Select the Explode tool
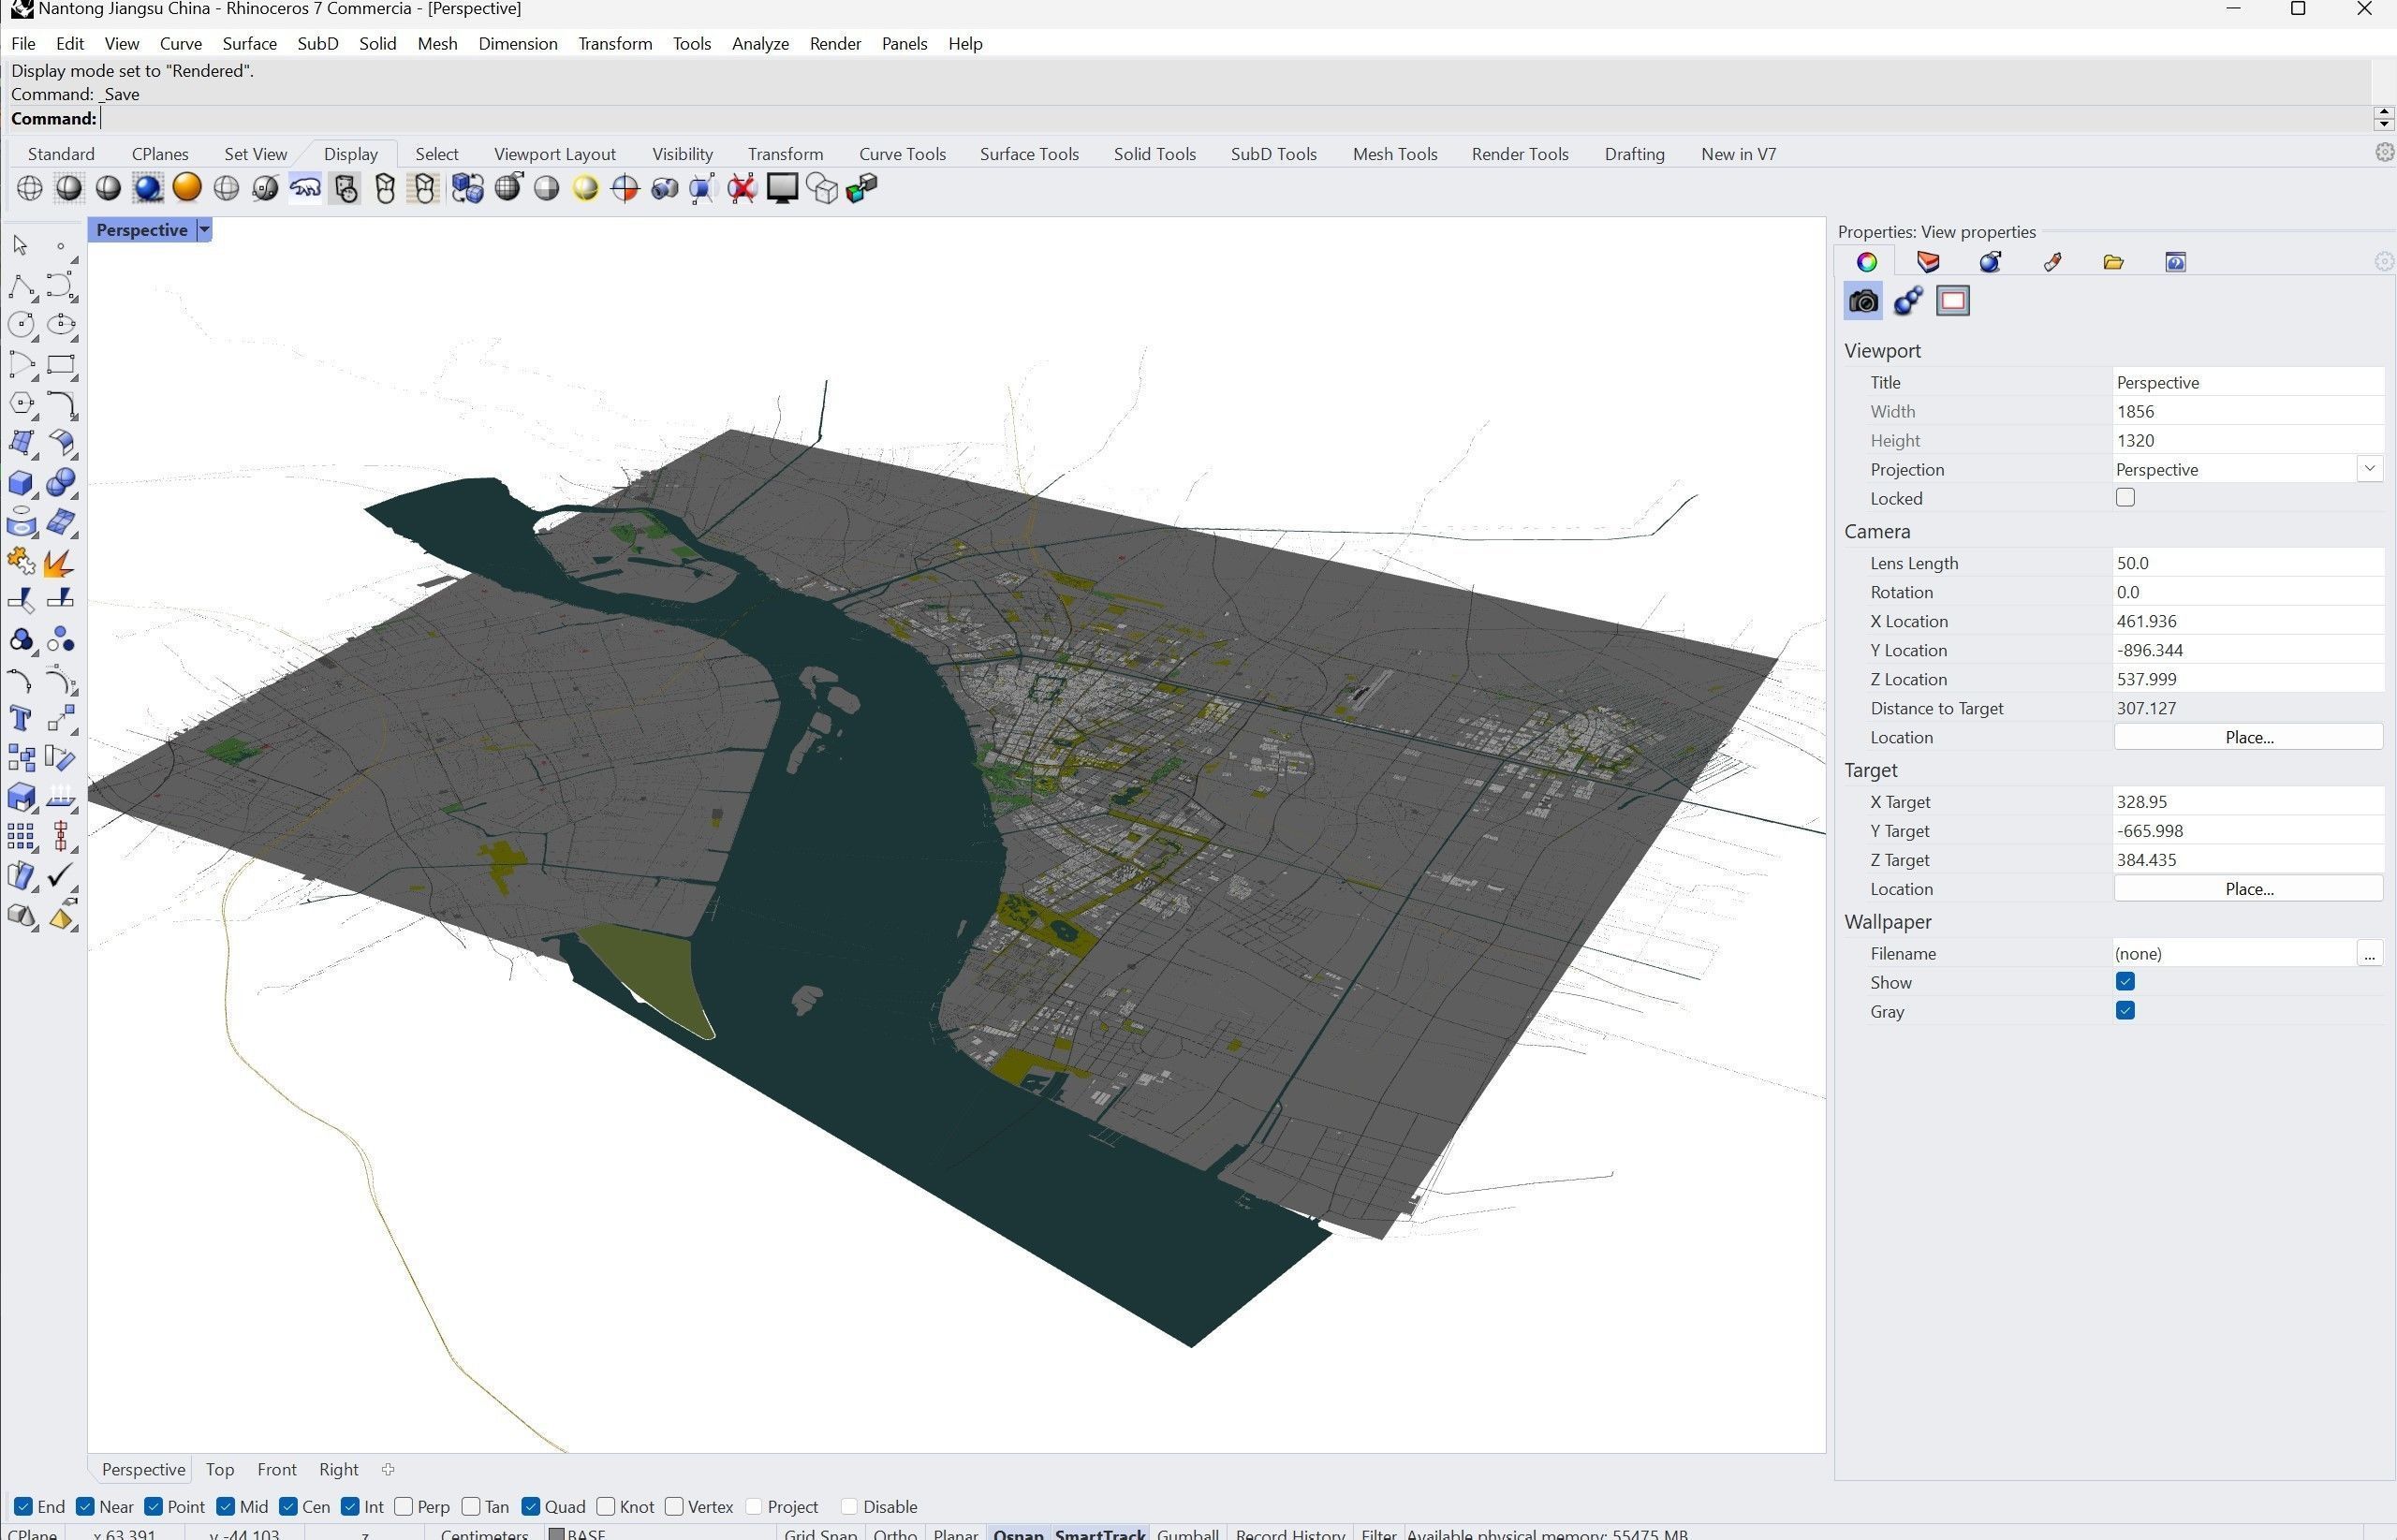The height and width of the screenshot is (1540, 2397). pos(60,563)
